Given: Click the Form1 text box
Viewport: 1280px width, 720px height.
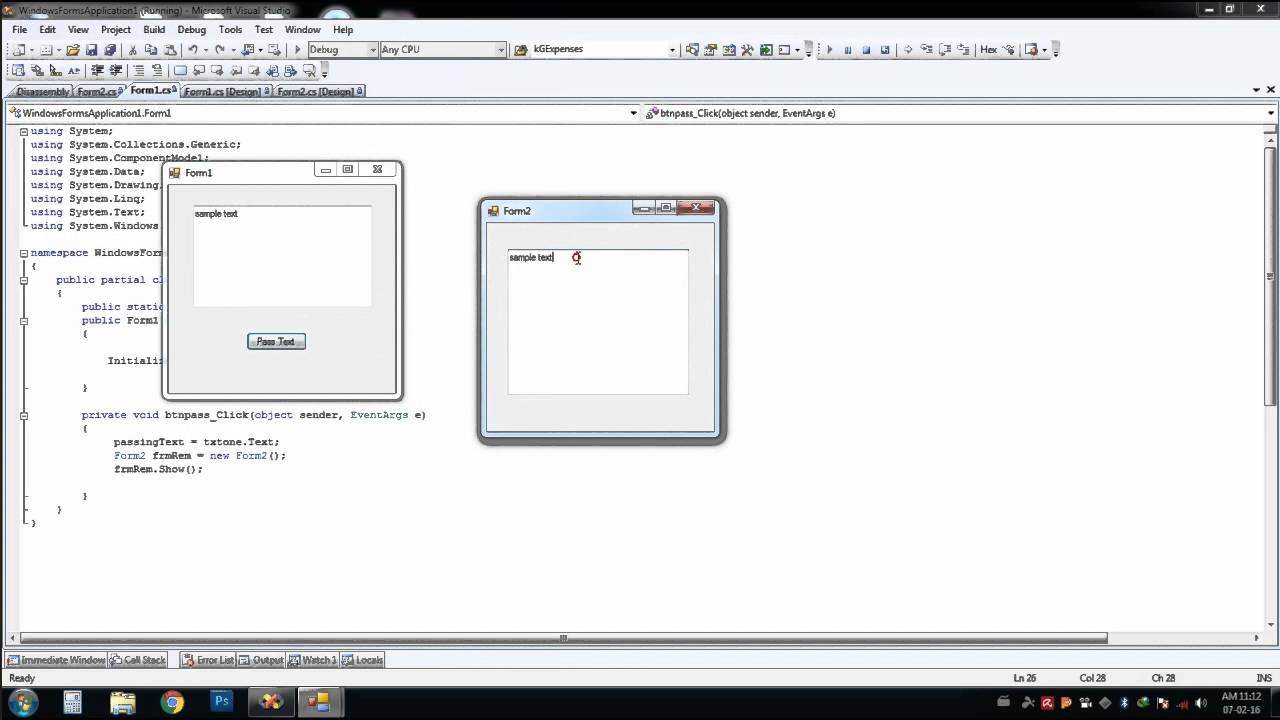Looking at the screenshot, I should 282,256.
